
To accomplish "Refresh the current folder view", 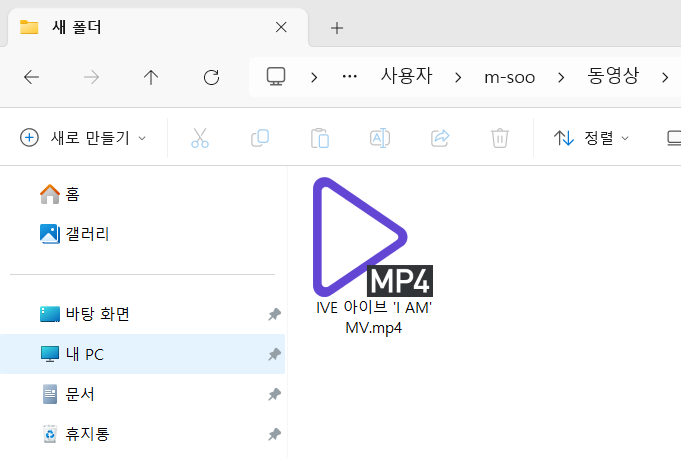I will coord(212,77).
